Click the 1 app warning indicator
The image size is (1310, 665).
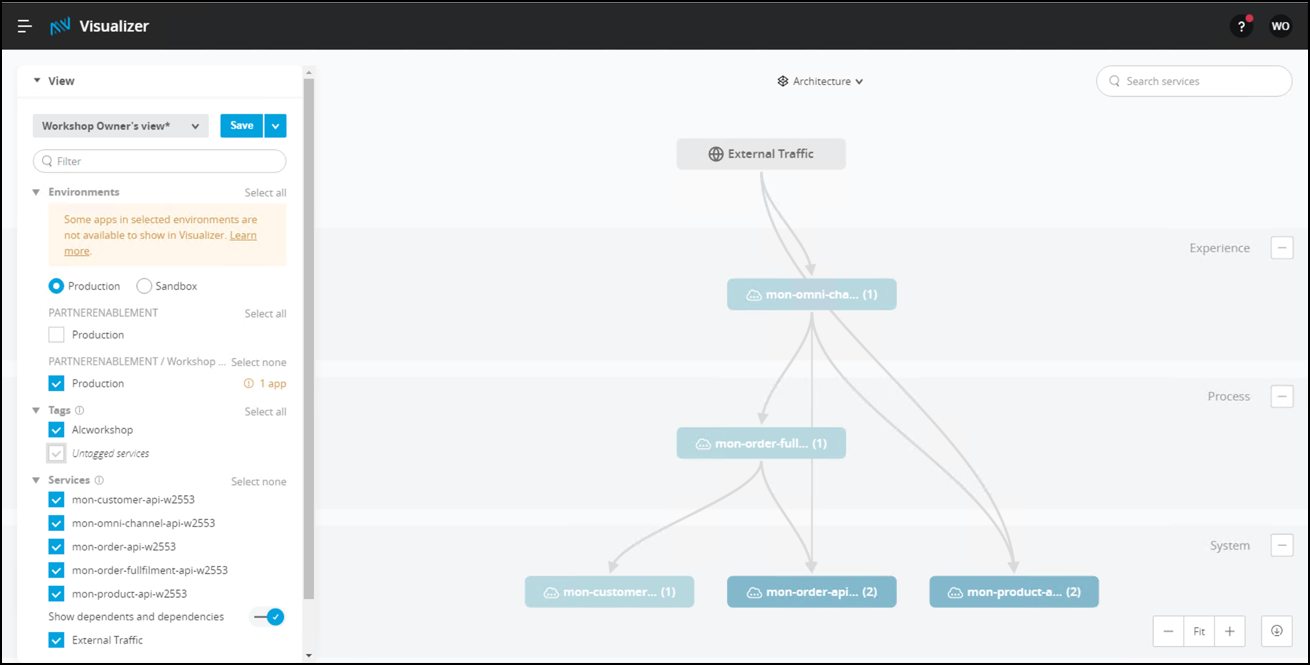tap(264, 384)
